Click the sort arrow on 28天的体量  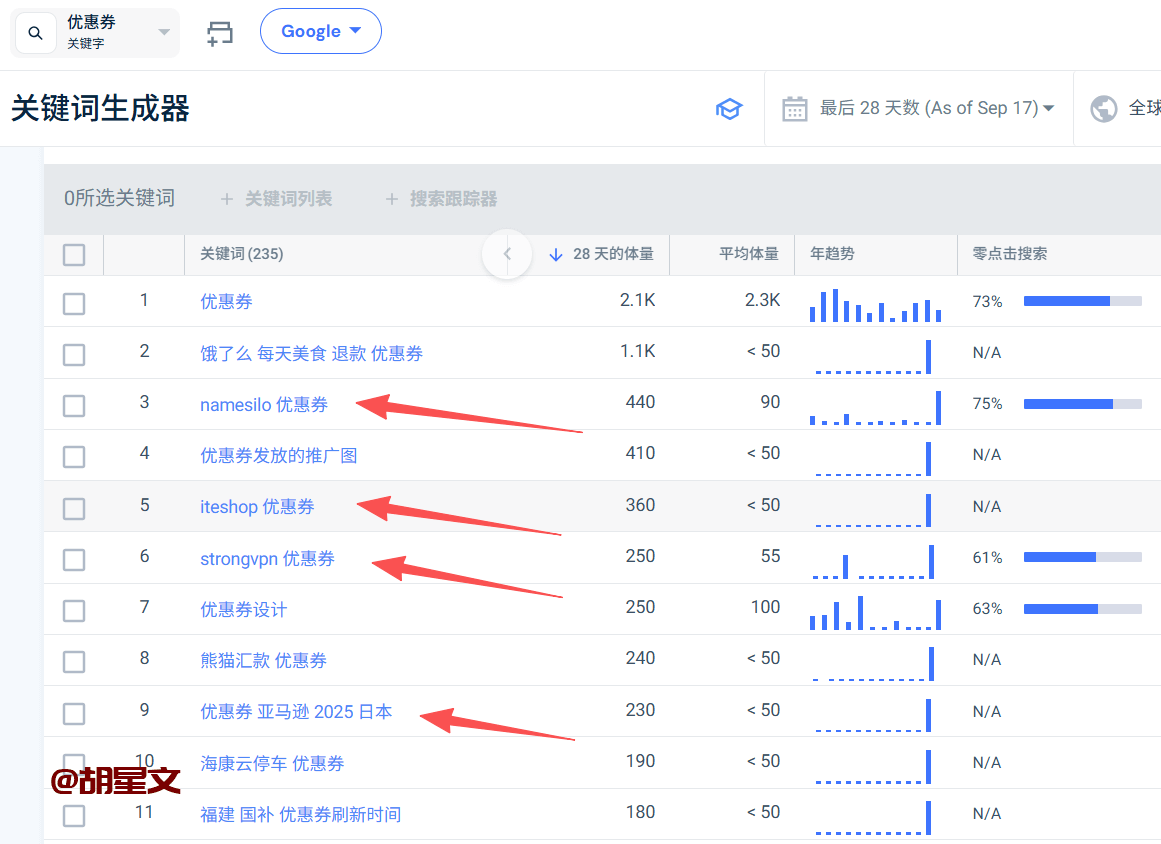[556, 255]
